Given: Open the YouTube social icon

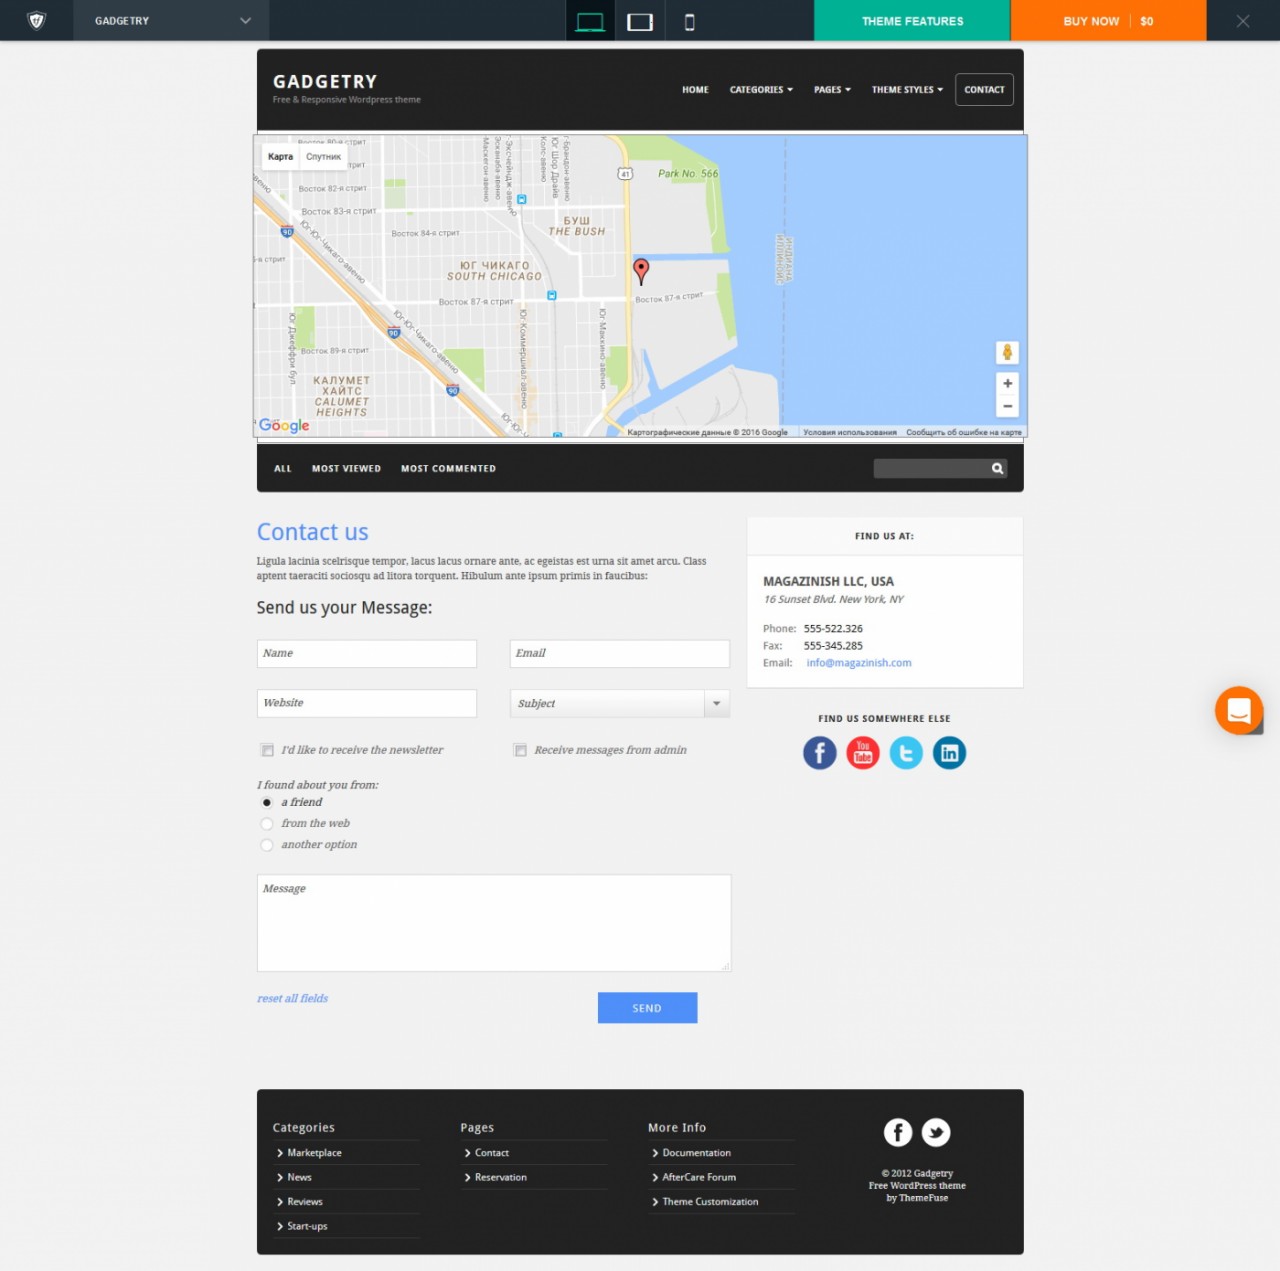Looking at the screenshot, I should click(x=863, y=753).
